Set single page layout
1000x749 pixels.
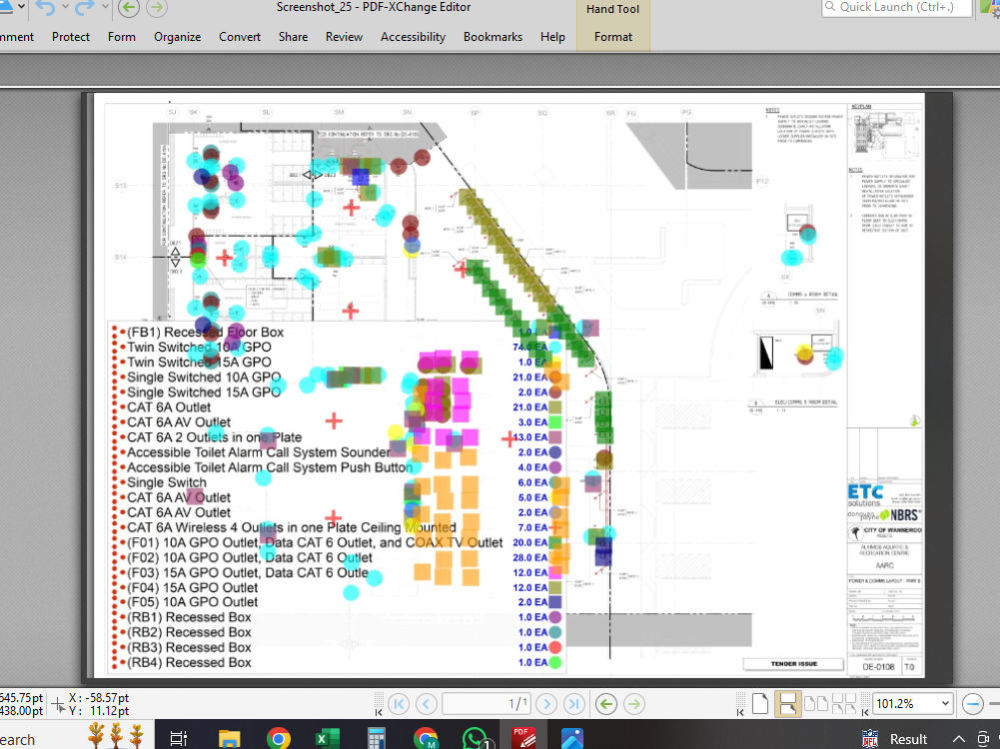pos(760,704)
